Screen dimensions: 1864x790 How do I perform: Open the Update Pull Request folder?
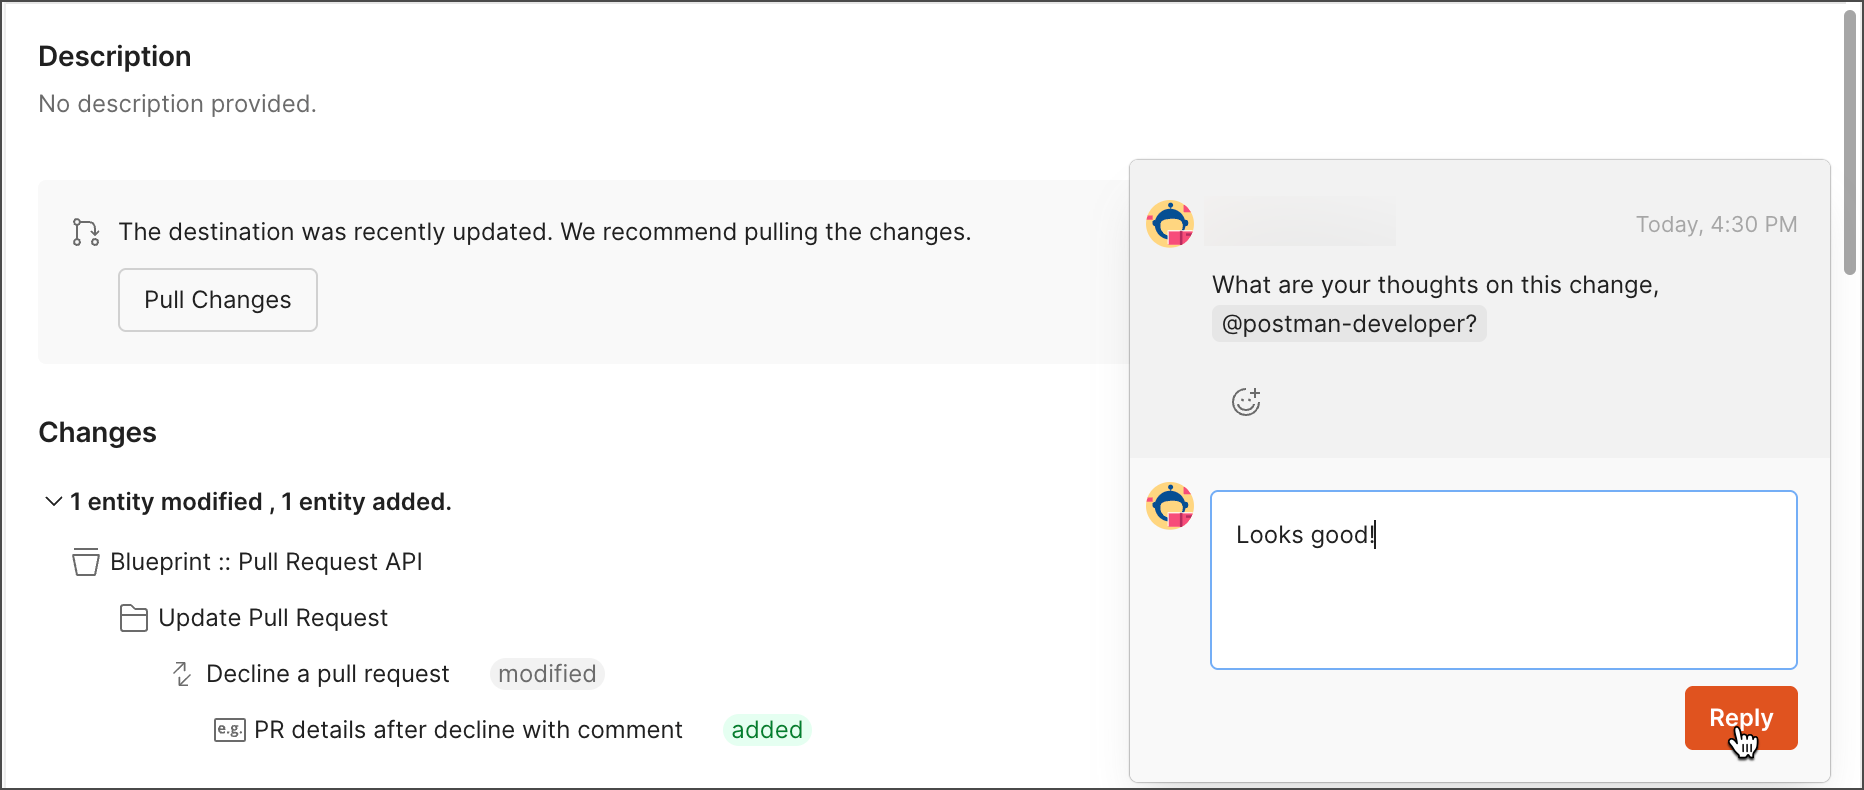point(273,618)
